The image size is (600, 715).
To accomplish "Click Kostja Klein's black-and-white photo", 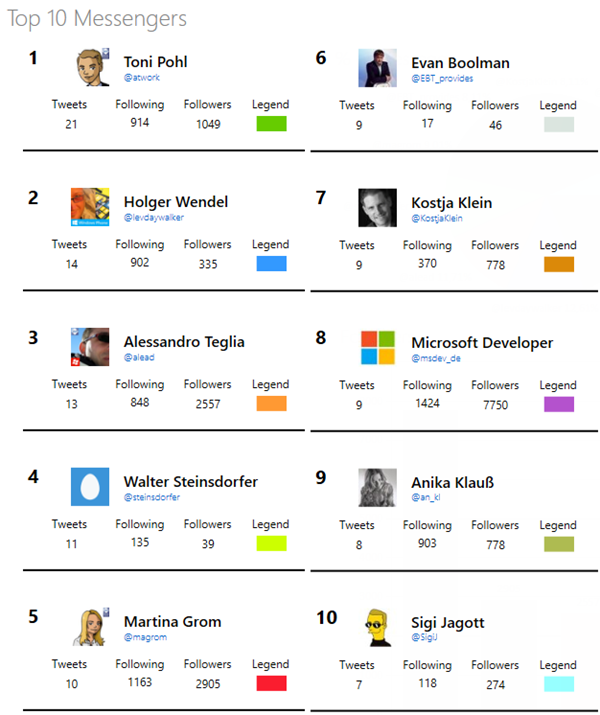I will pyautogui.click(x=378, y=207).
